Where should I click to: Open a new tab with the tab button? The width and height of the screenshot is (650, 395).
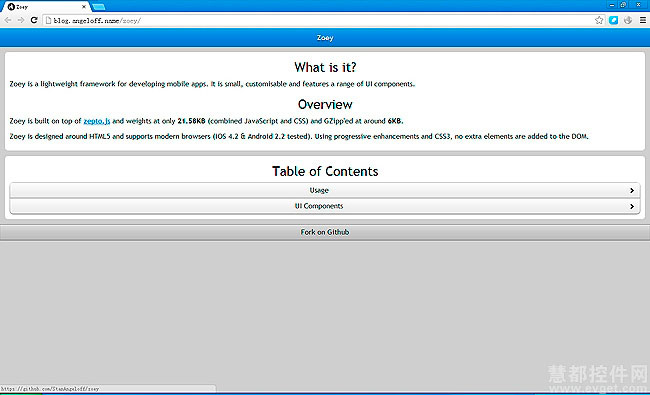click(x=99, y=7)
